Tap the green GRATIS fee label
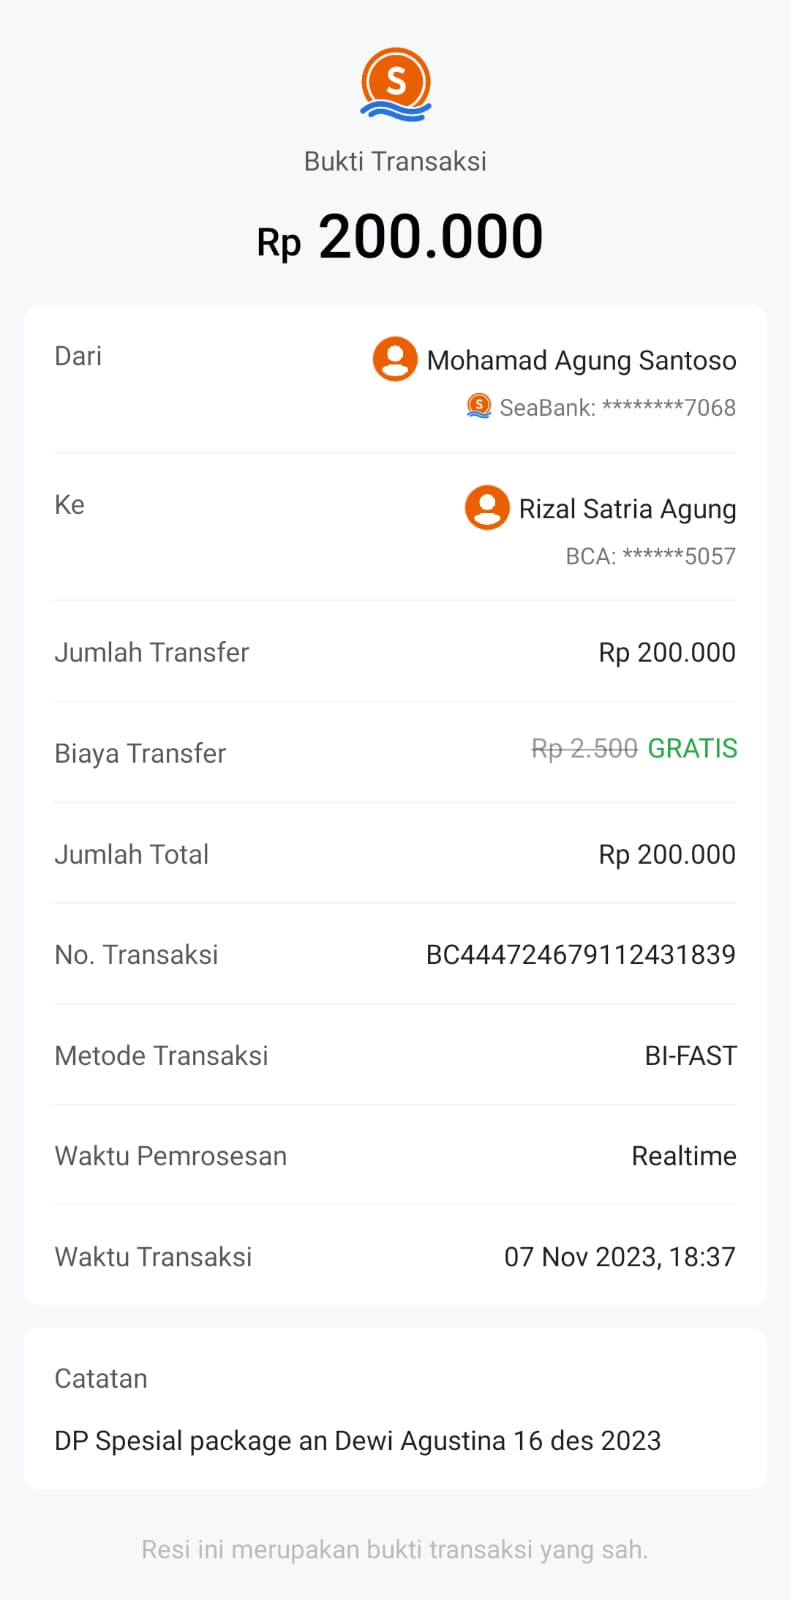Screen dimensions: 790x1600 [x=692, y=748]
